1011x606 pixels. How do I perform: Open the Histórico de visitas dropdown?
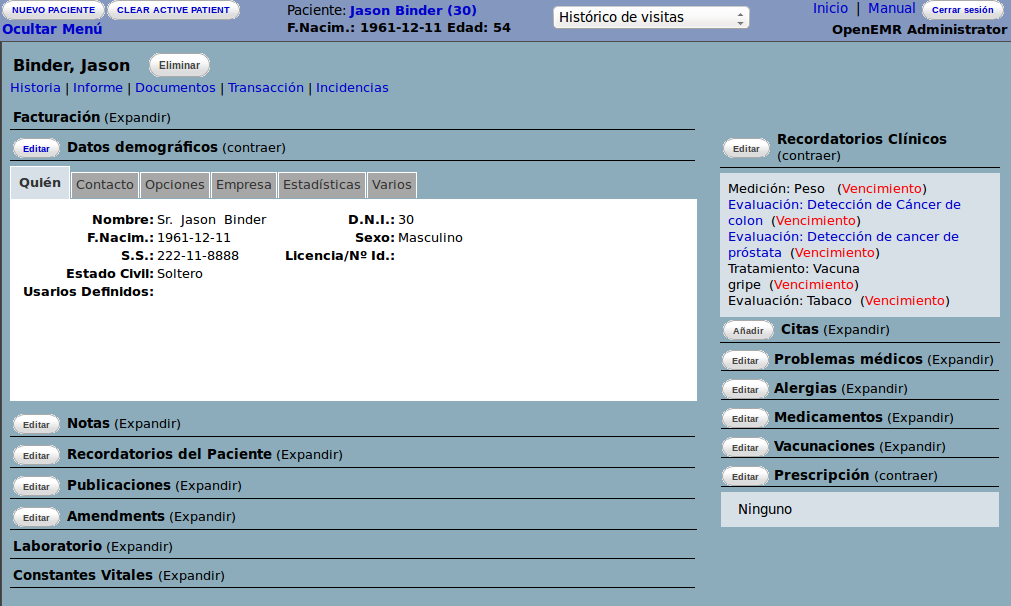pyautogui.click(x=650, y=18)
